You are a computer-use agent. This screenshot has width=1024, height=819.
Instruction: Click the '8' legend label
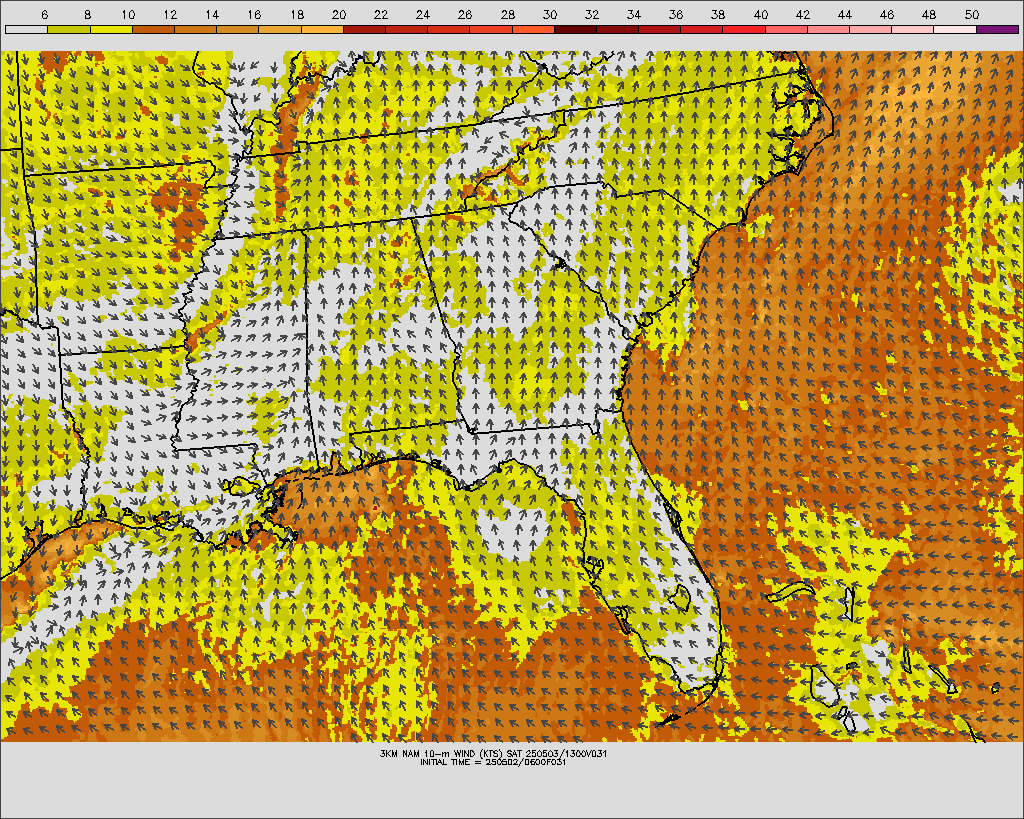click(x=88, y=14)
